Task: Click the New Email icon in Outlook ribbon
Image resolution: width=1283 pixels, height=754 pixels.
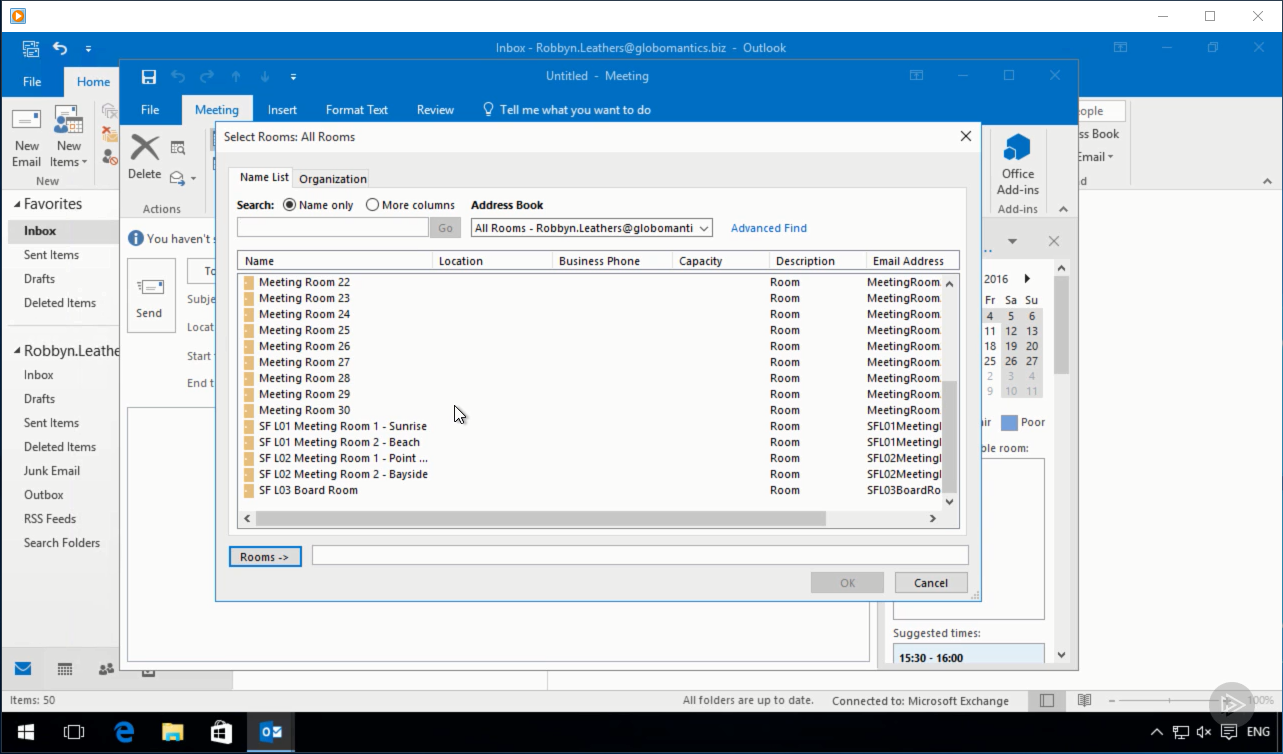Action: [x=26, y=120]
